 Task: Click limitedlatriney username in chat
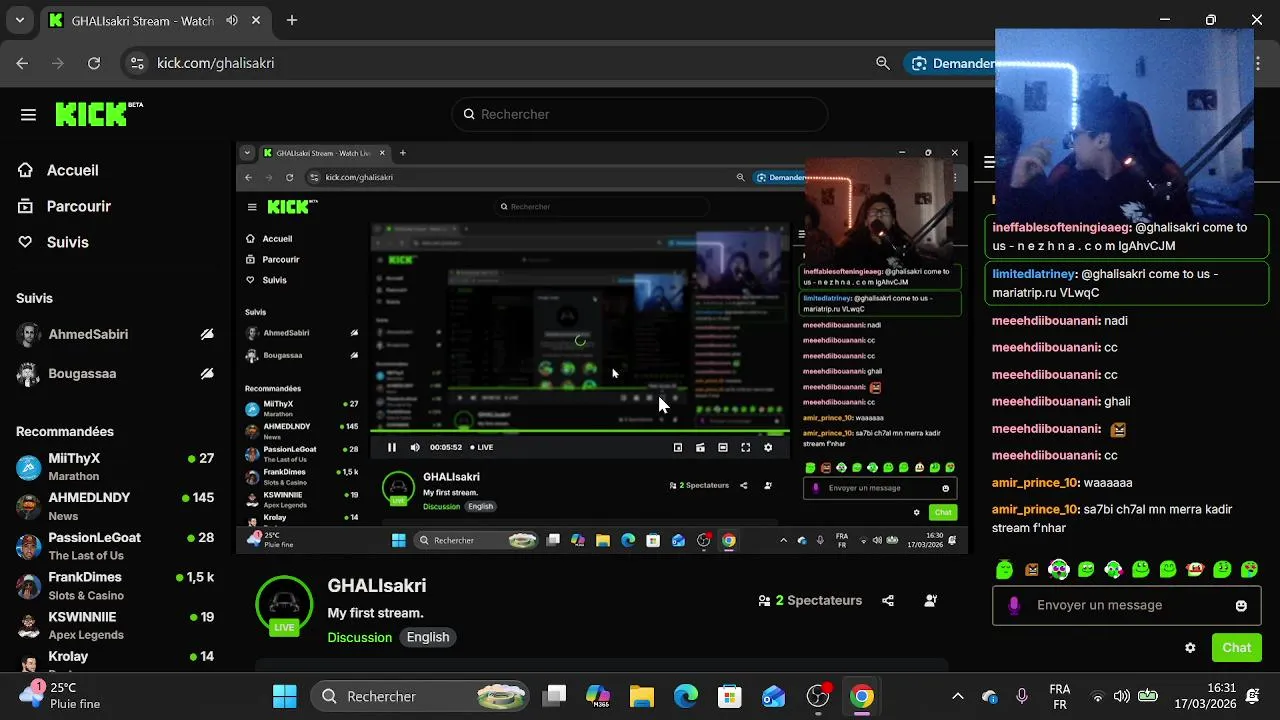[x=1033, y=274]
